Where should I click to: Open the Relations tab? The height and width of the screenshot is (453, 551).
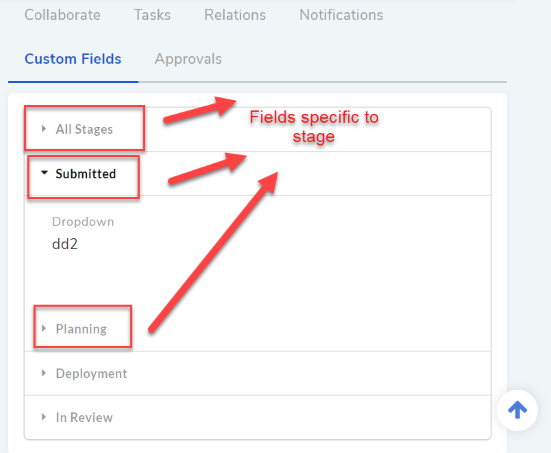tap(235, 15)
